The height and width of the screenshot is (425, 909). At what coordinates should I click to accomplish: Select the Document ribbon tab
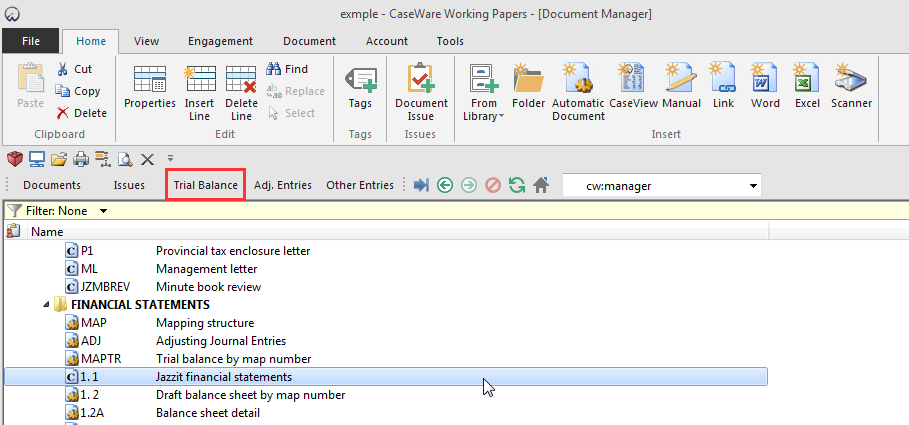[309, 41]
